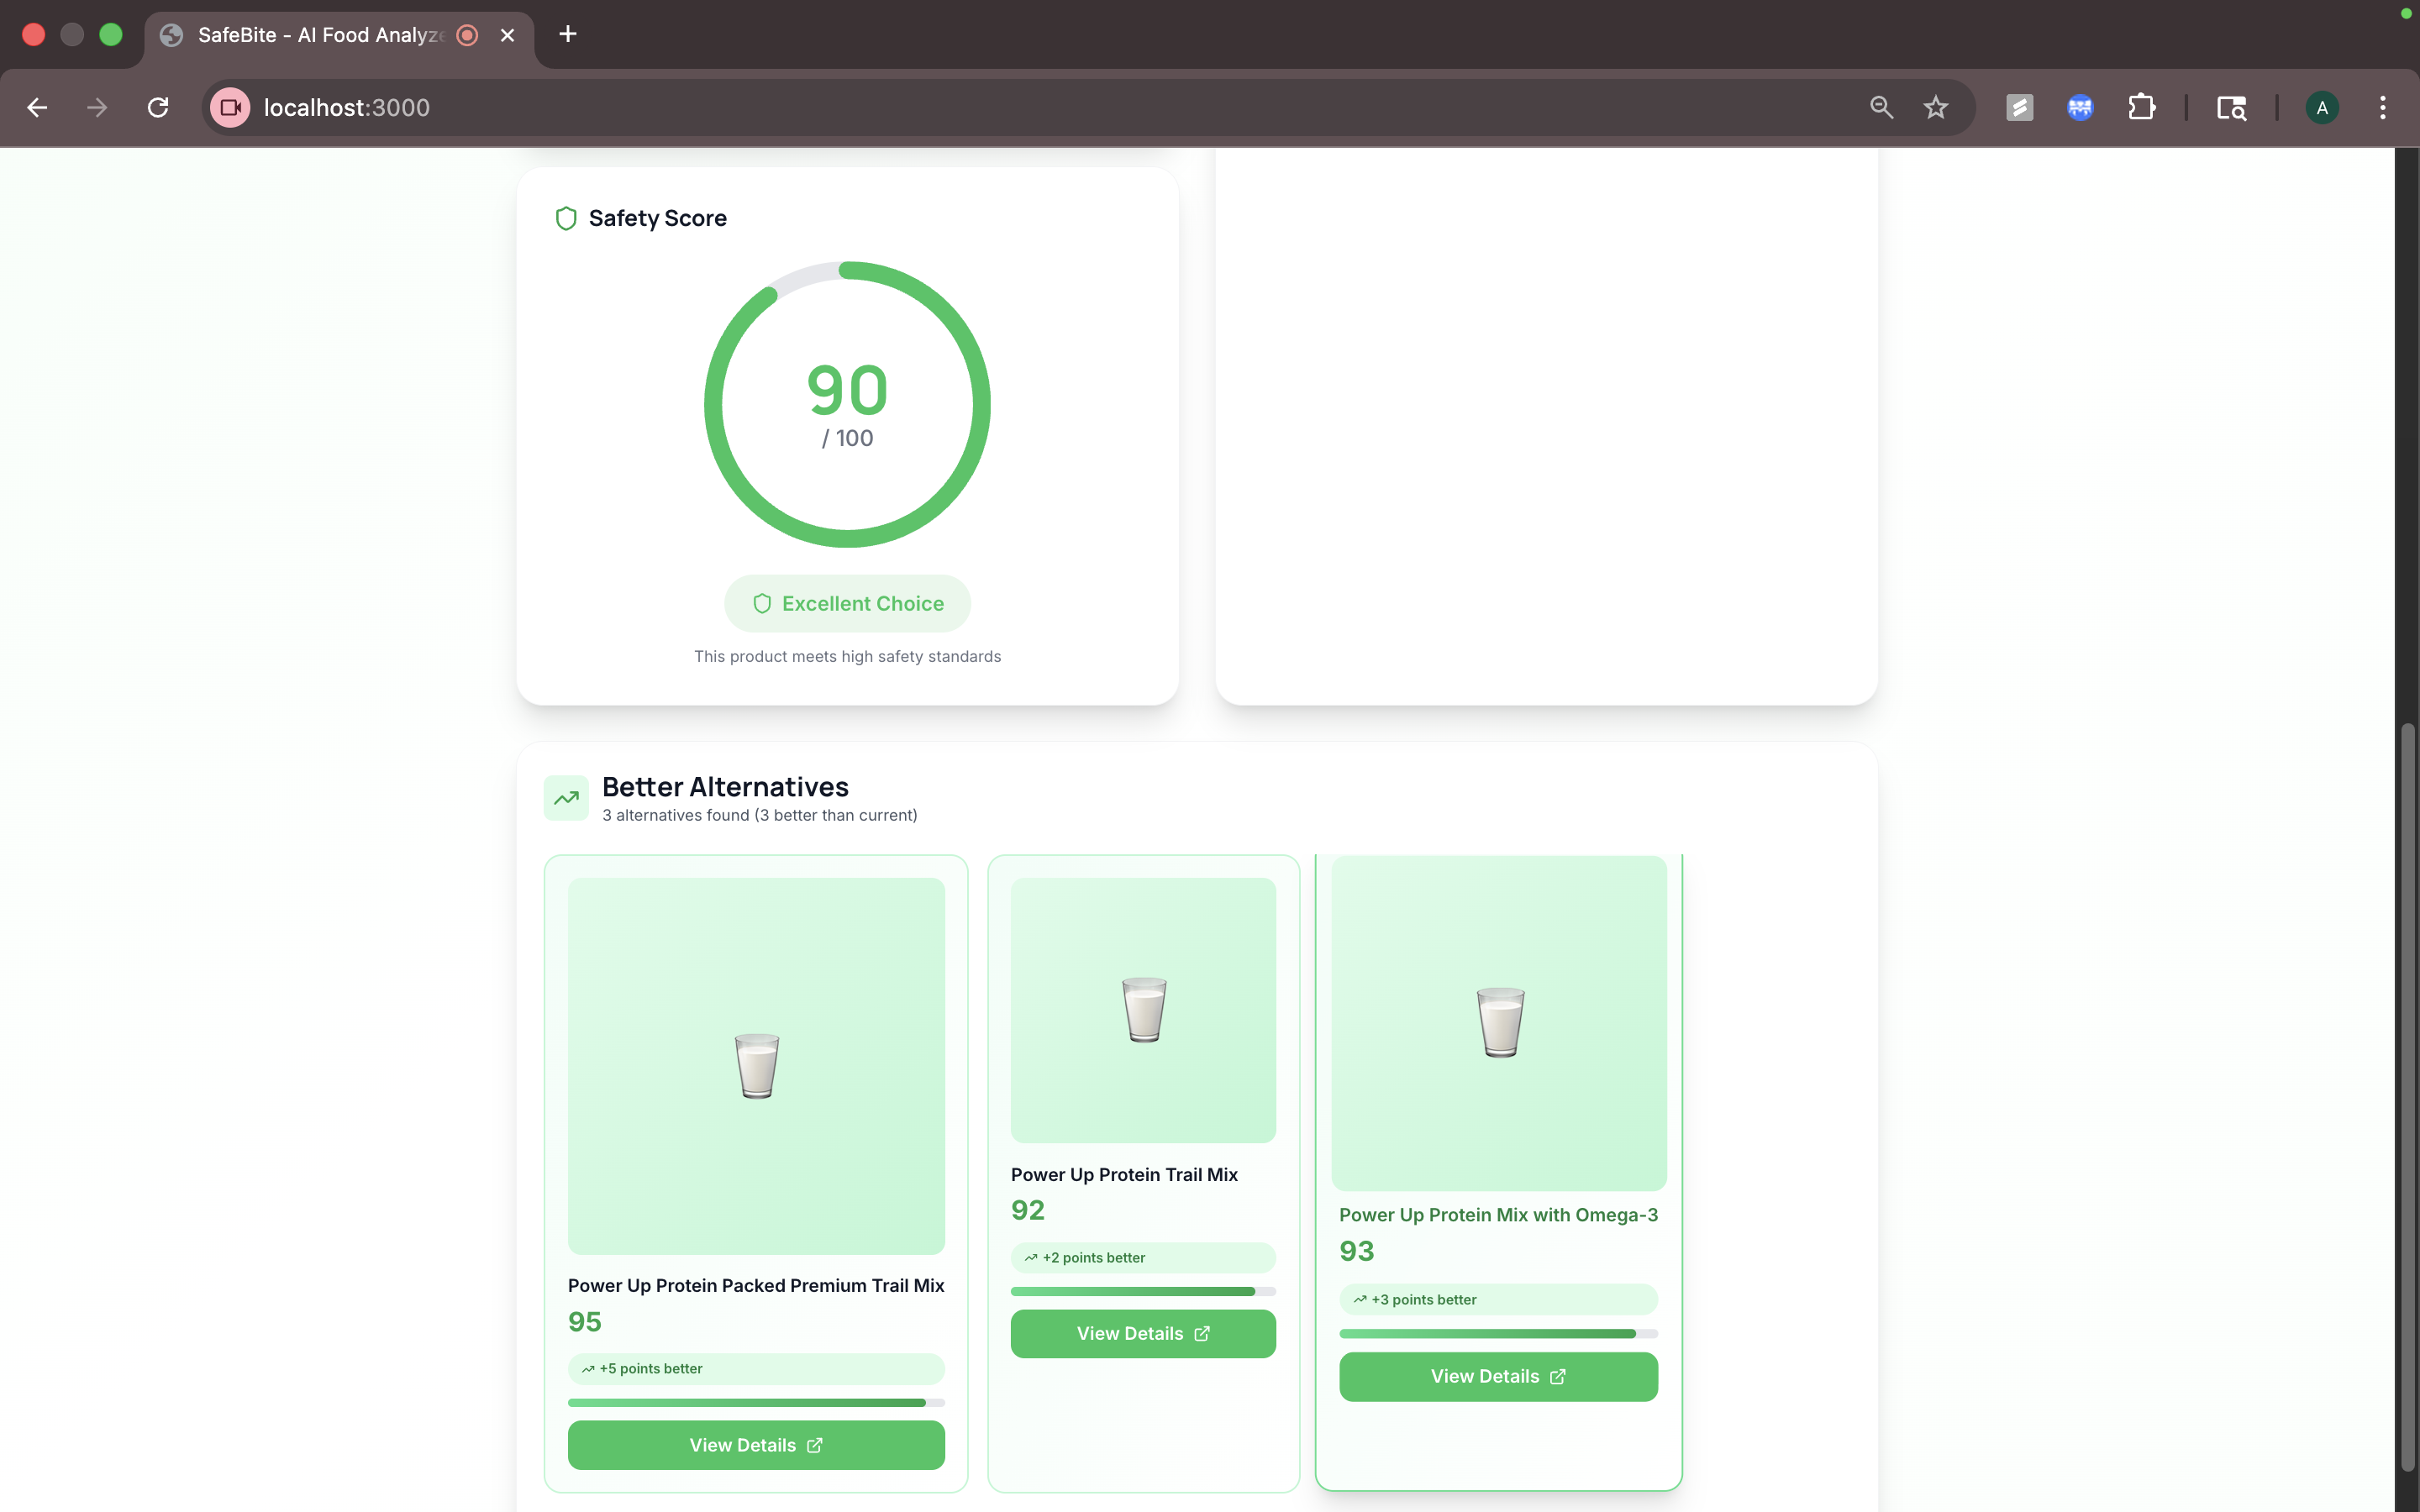2420x1512 pixels.
Task: Open the browser extensions puzzle icon
Action: 2141,107
